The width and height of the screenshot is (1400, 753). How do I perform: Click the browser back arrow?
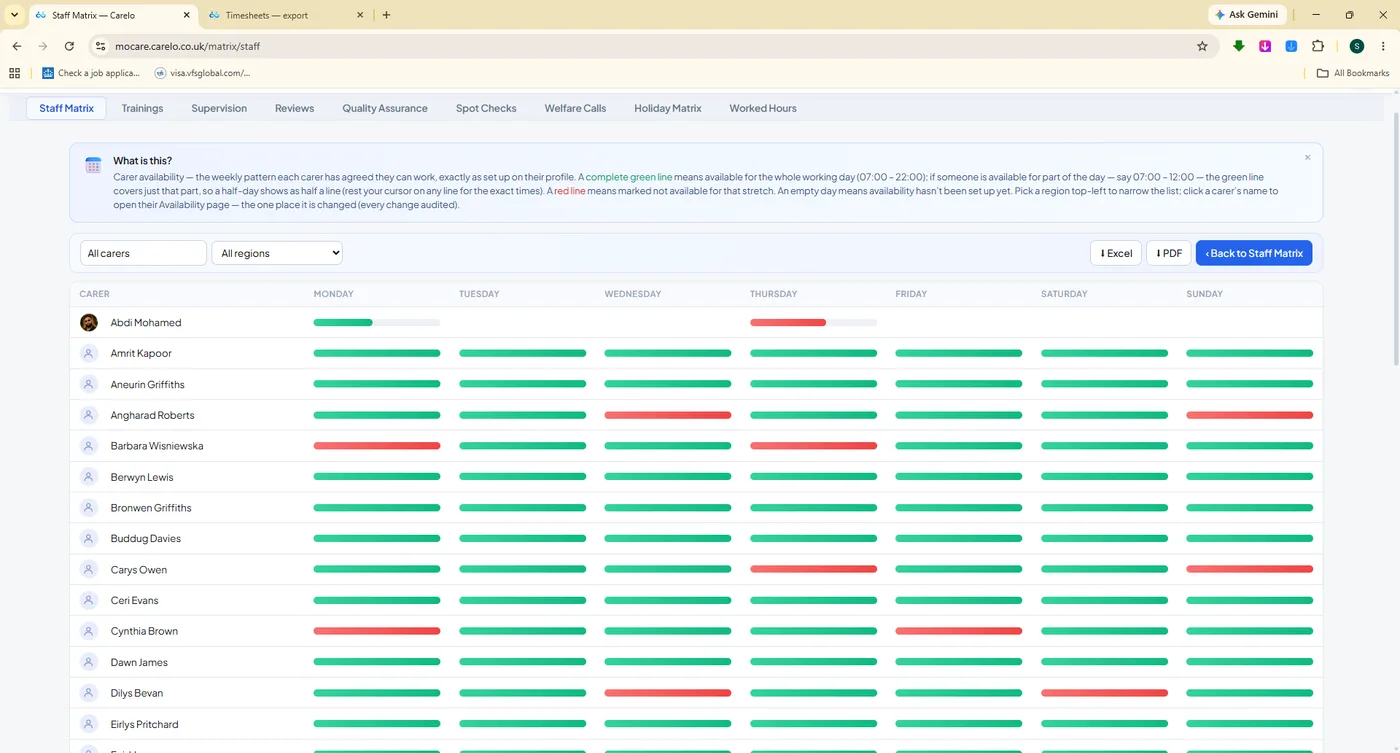click(17, 46)
